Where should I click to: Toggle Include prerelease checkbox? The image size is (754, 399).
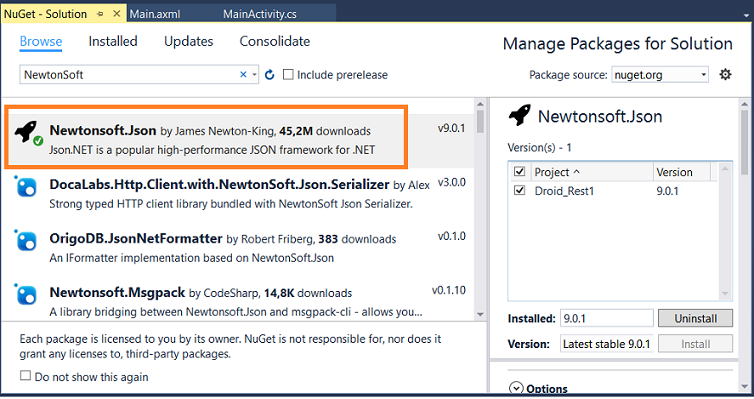click(288, 75)
